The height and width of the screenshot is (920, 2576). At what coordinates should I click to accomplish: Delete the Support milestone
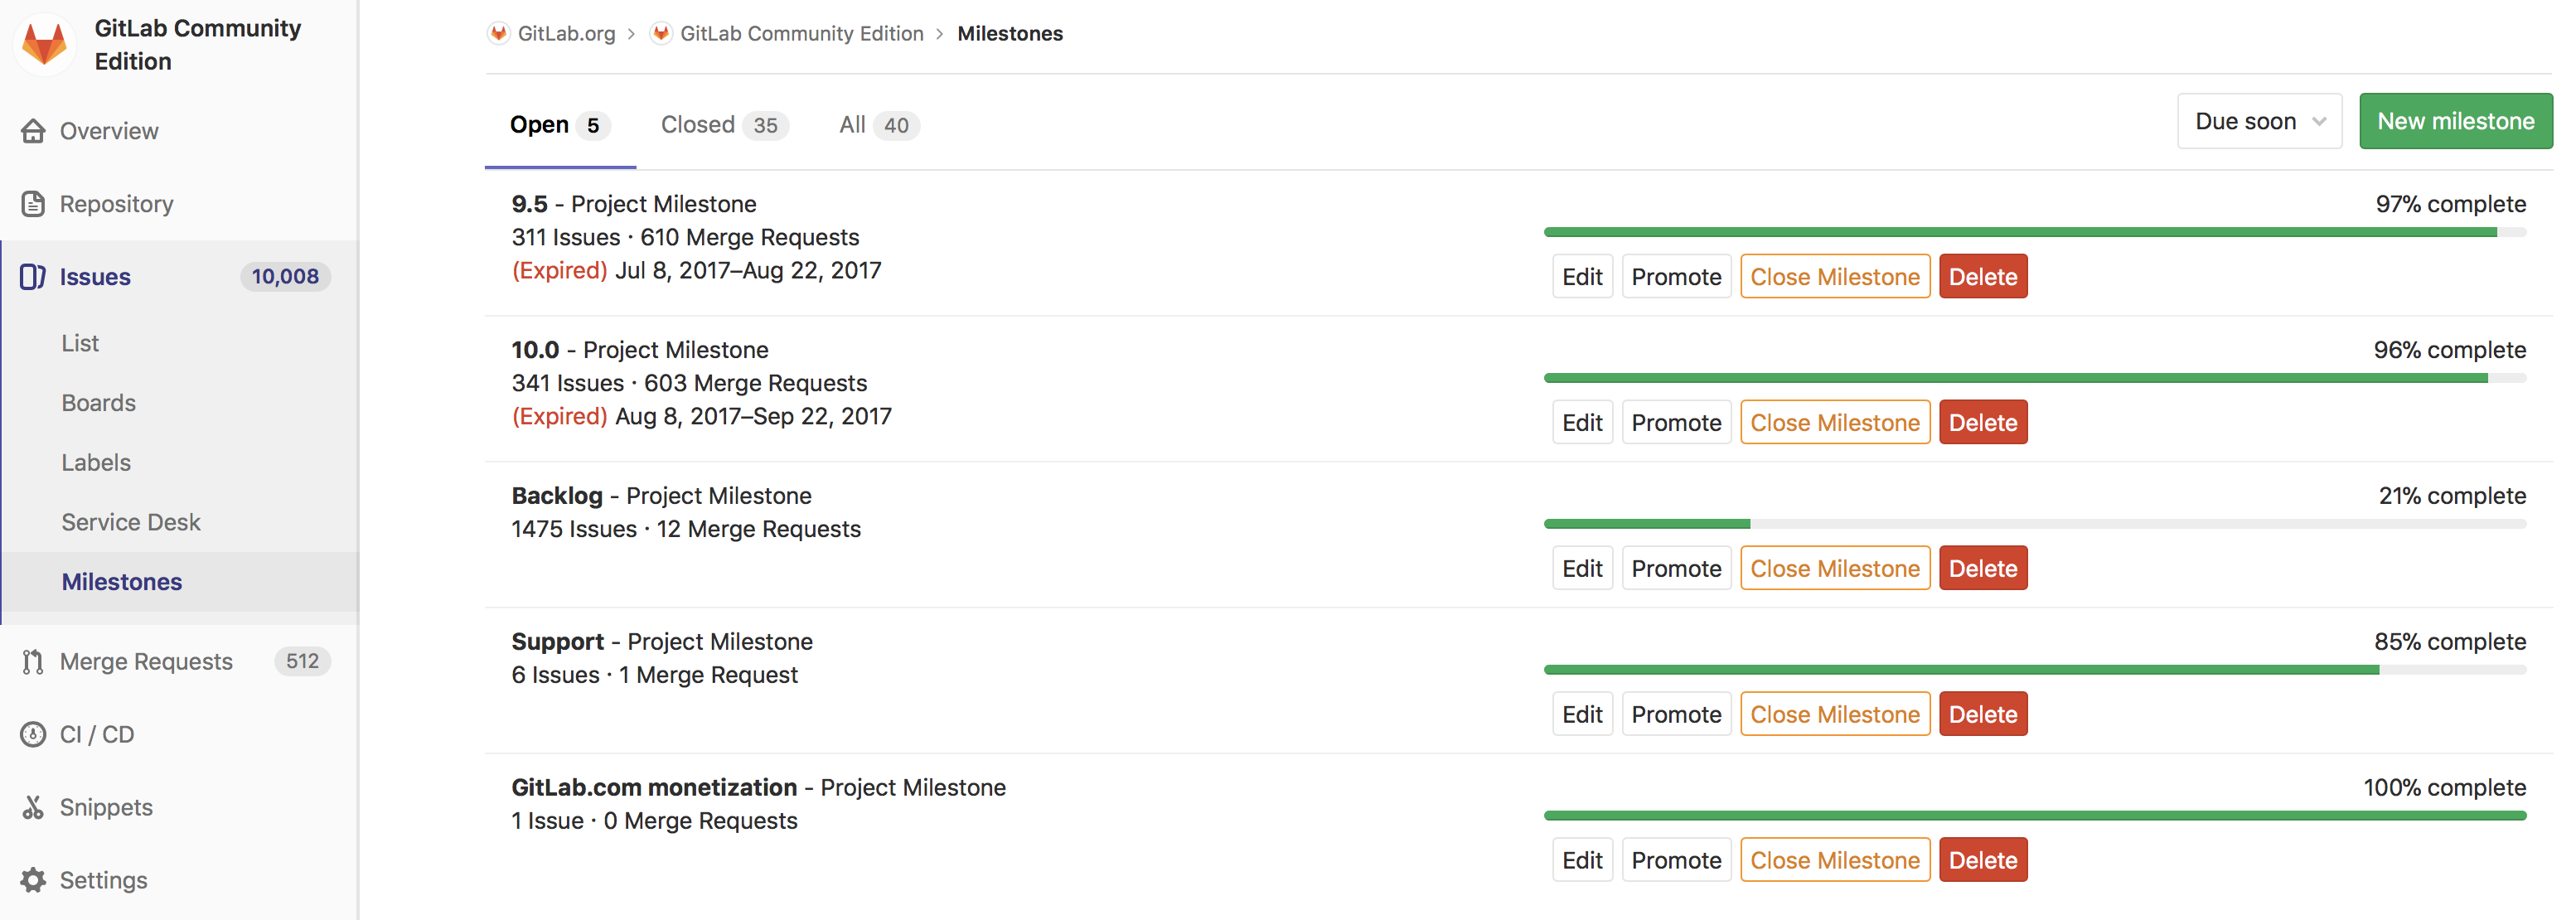tap(1983, 713)
